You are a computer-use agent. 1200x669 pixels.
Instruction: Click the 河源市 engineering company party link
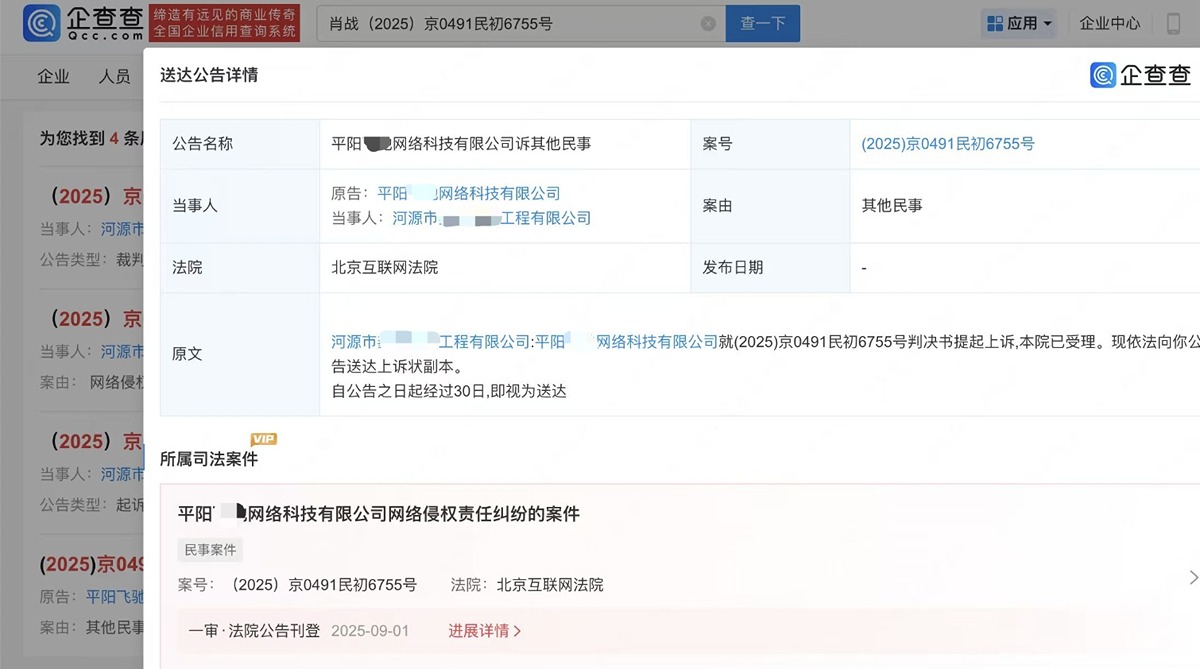click(x=491, y=218)
